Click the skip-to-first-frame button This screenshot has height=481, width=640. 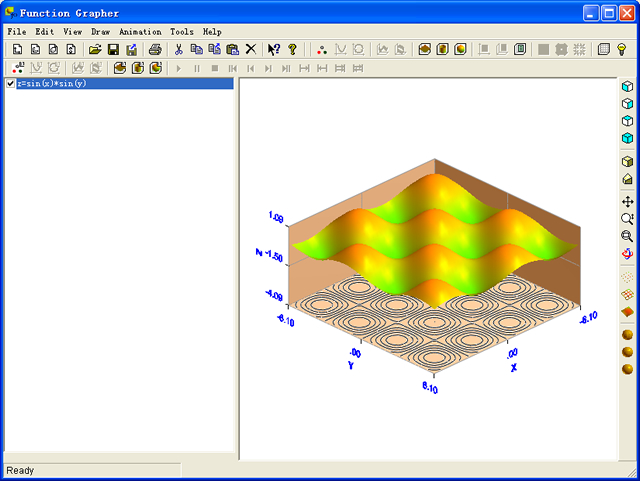click(233, 69)
